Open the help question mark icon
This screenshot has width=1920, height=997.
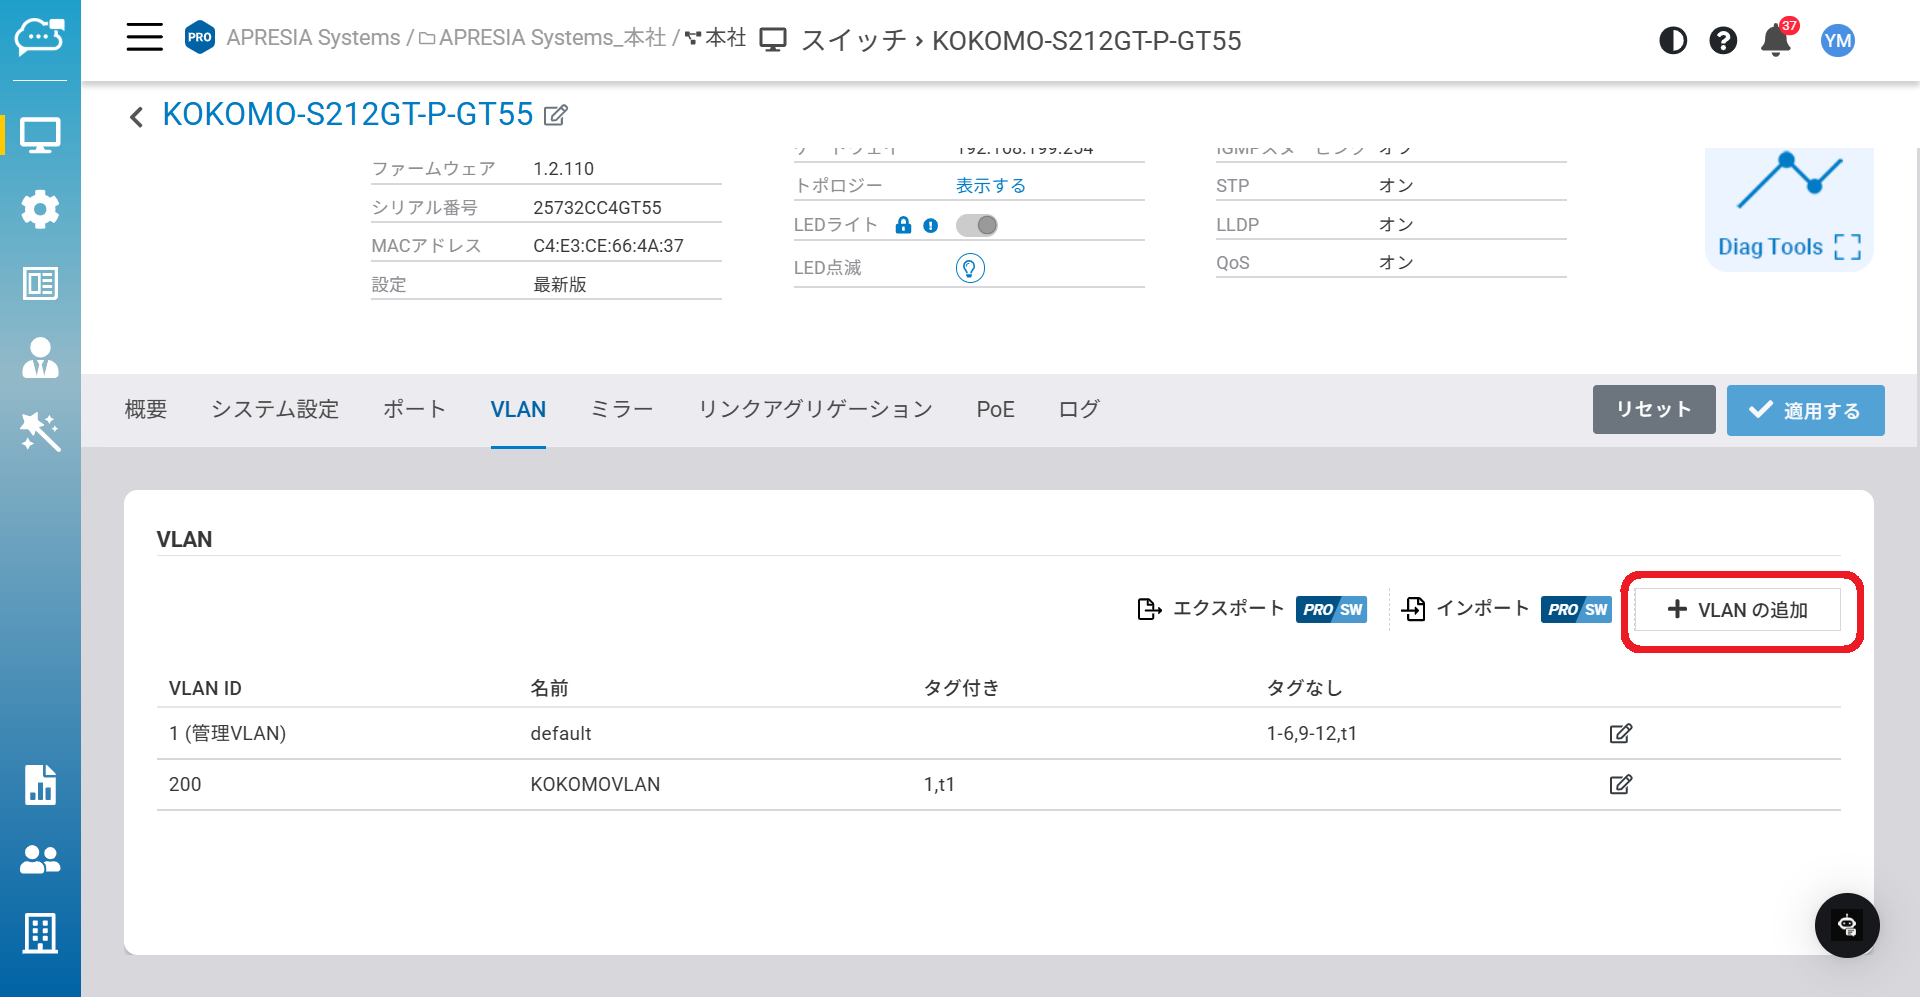click(1722, 41)
